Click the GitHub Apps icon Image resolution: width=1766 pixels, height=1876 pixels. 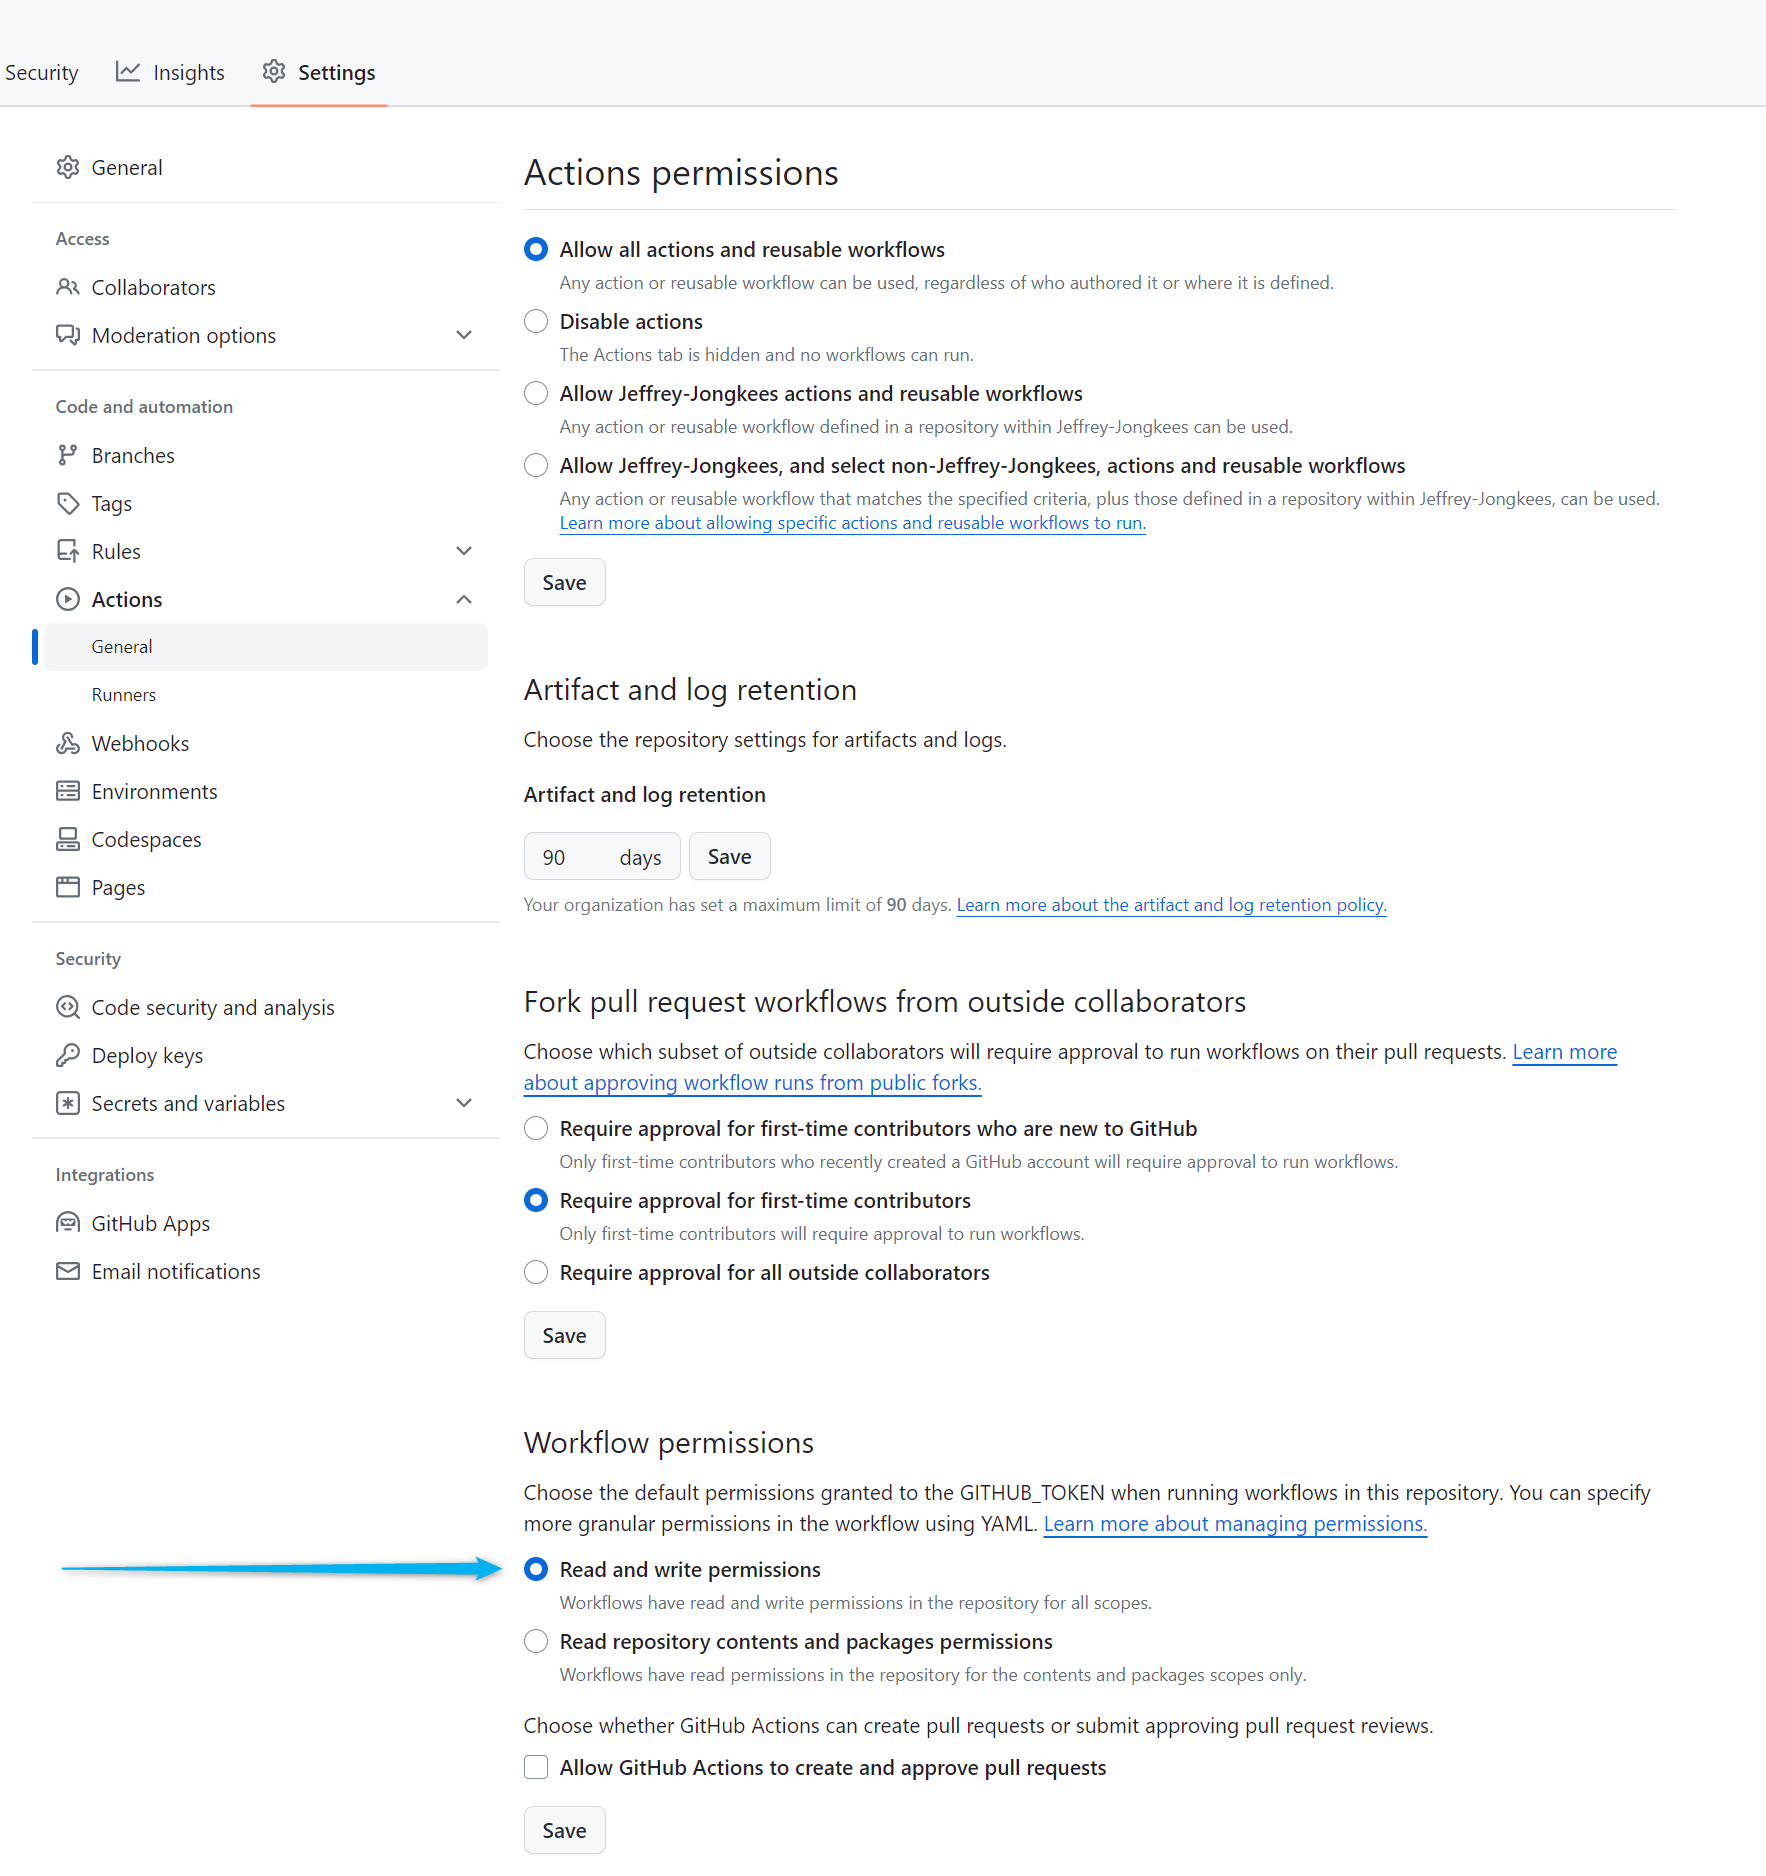68,1223
